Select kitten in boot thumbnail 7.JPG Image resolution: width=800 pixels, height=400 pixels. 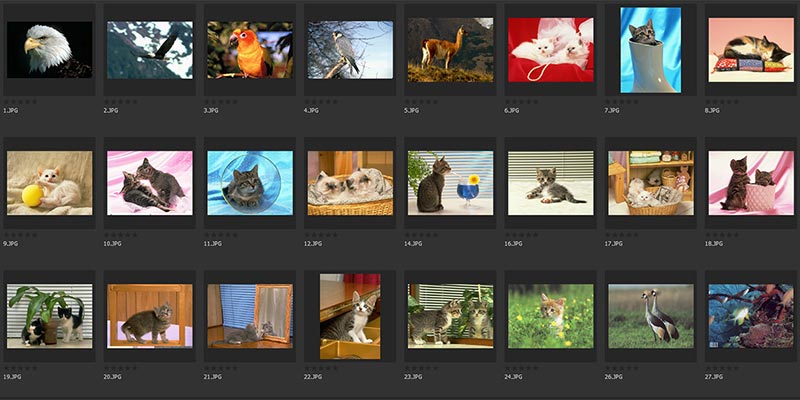651,50
